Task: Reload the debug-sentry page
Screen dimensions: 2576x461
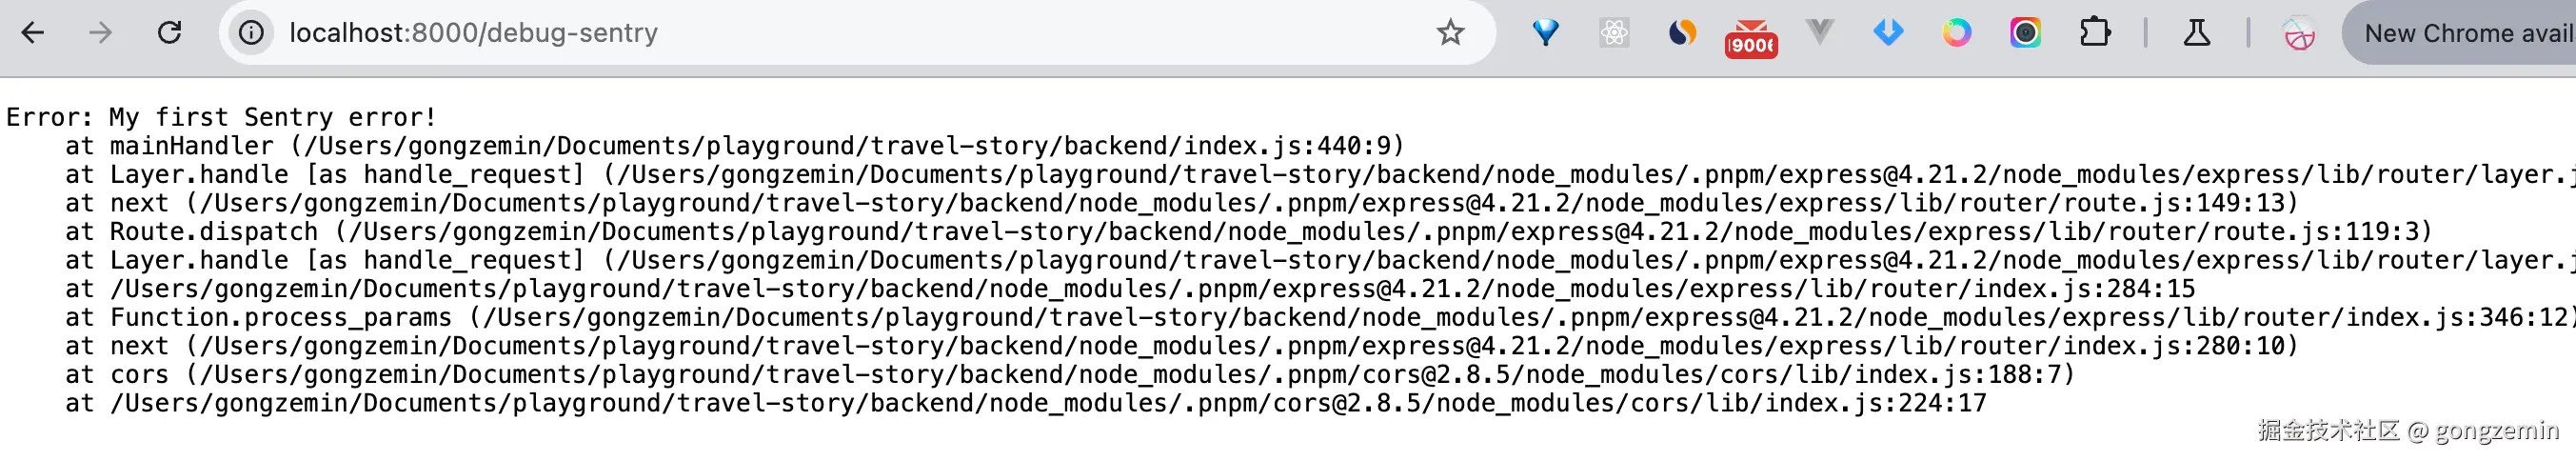Action: (170, 33)
